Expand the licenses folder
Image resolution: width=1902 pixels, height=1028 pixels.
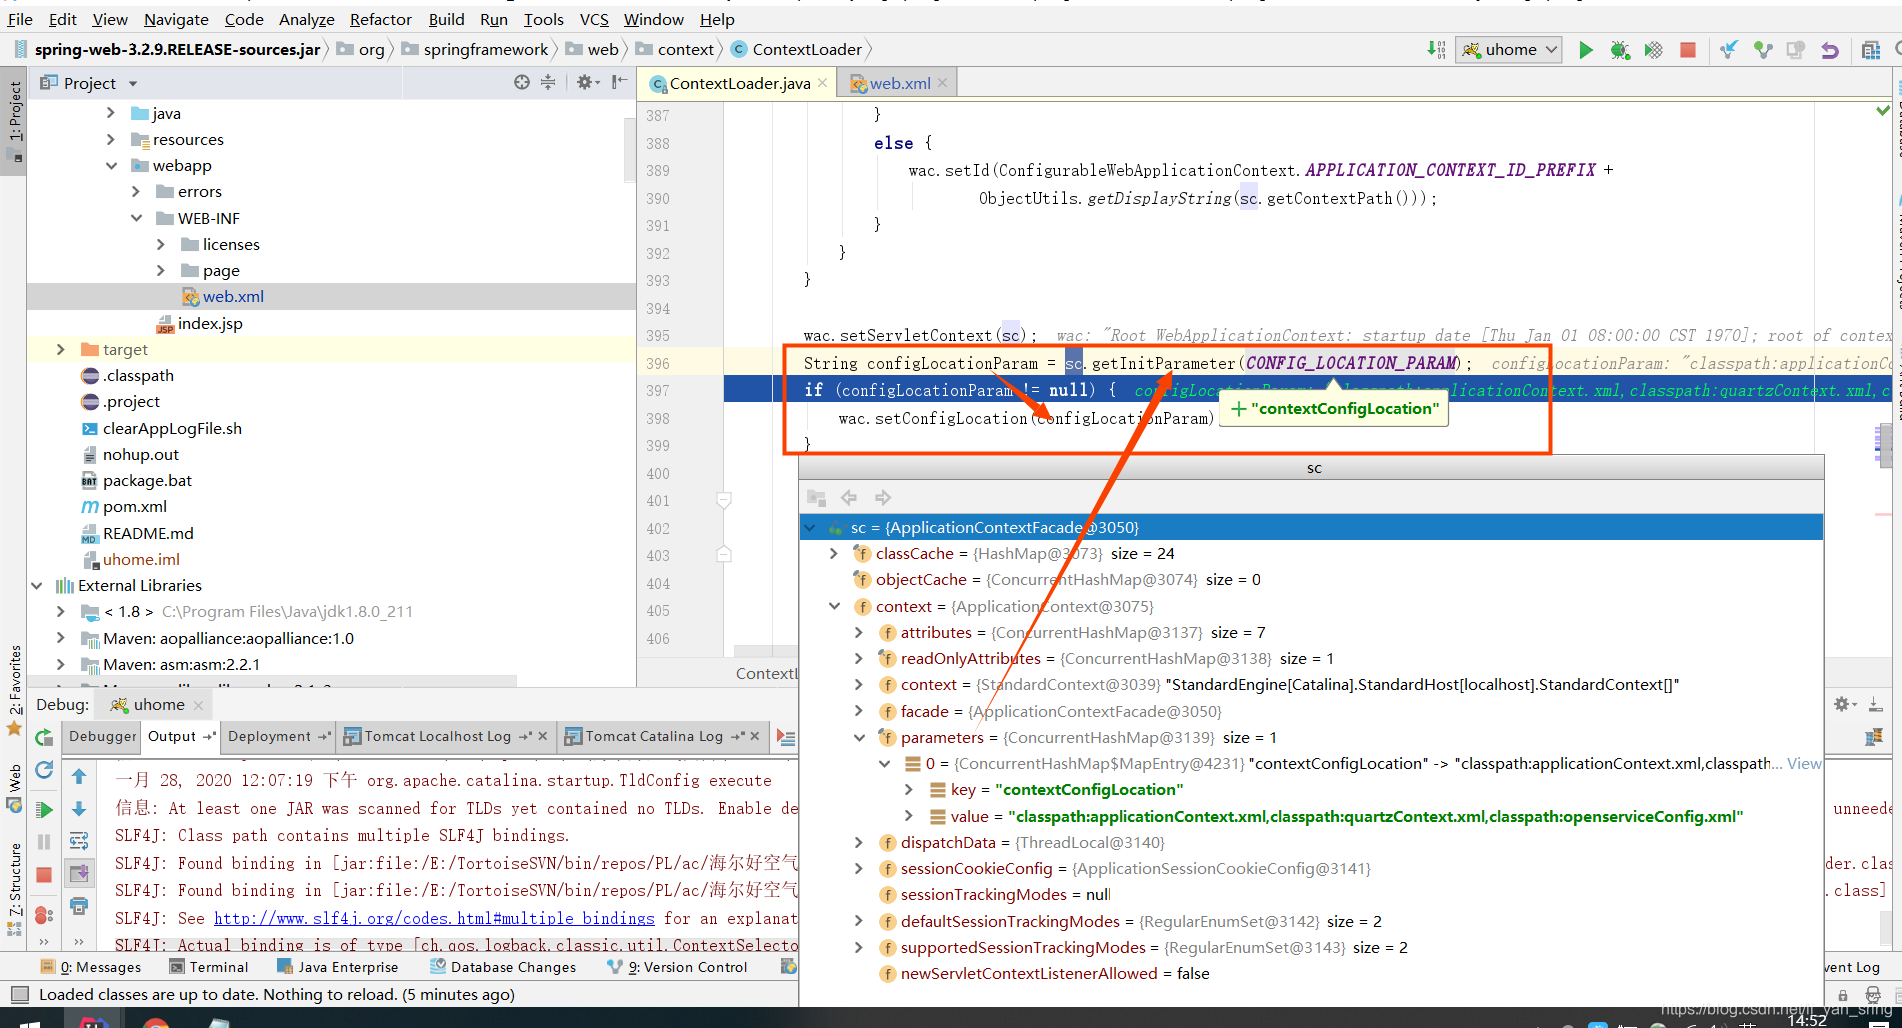(161, 244)
